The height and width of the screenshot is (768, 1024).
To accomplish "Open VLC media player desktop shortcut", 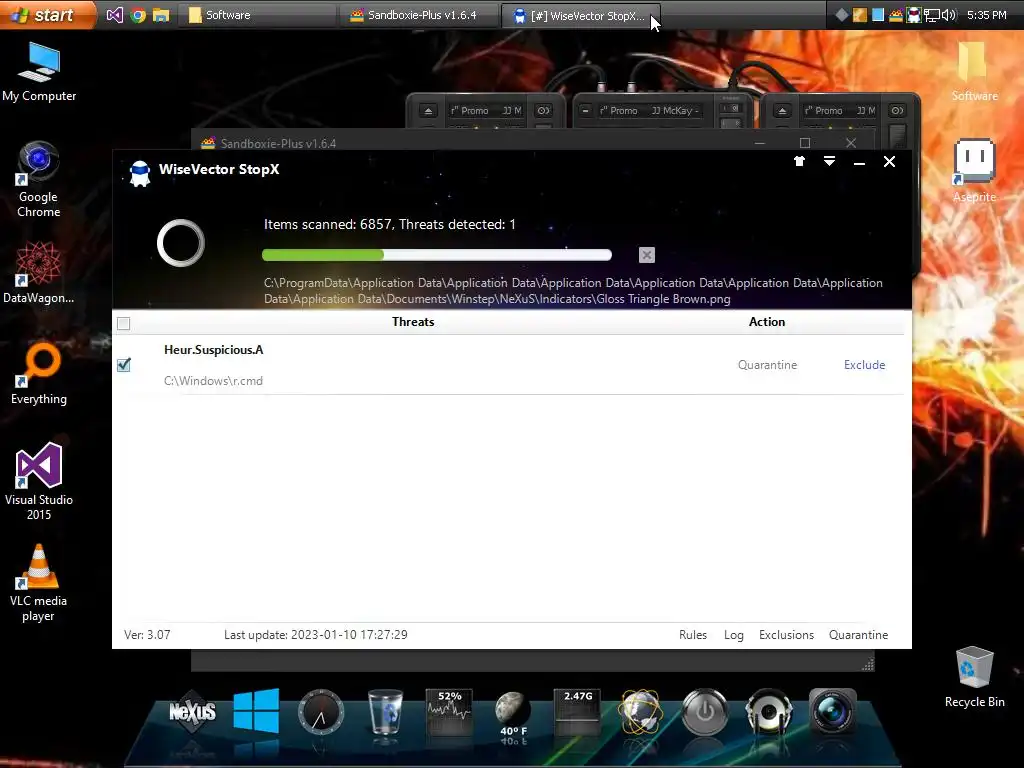I will coord(39,583).
